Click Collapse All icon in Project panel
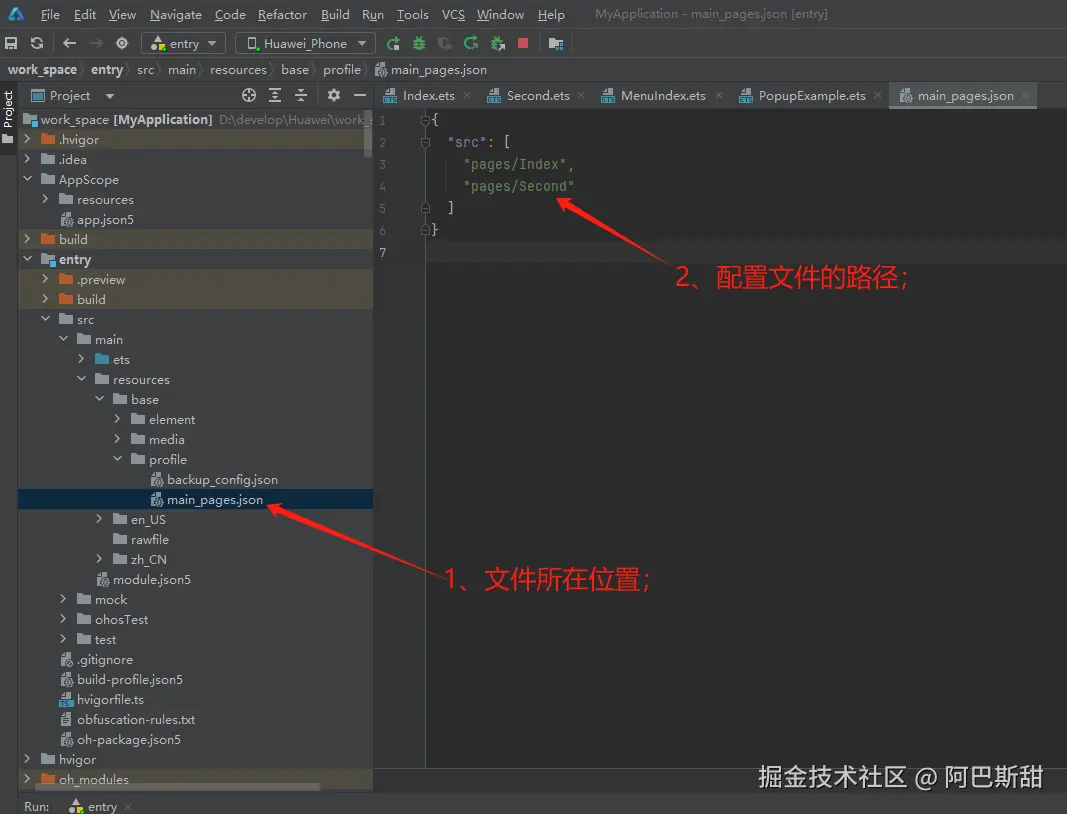 pos(301,95)
